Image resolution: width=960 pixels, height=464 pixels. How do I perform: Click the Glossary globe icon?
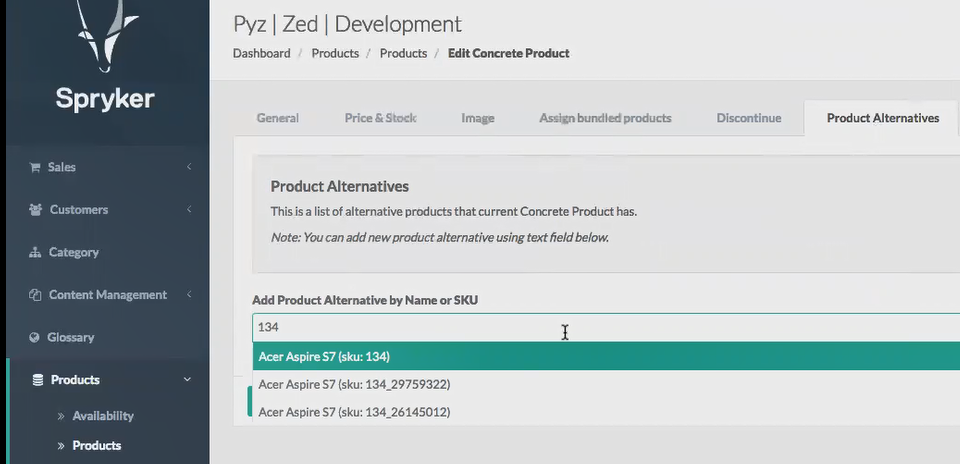pyautogui.click(x=36, y=338)
